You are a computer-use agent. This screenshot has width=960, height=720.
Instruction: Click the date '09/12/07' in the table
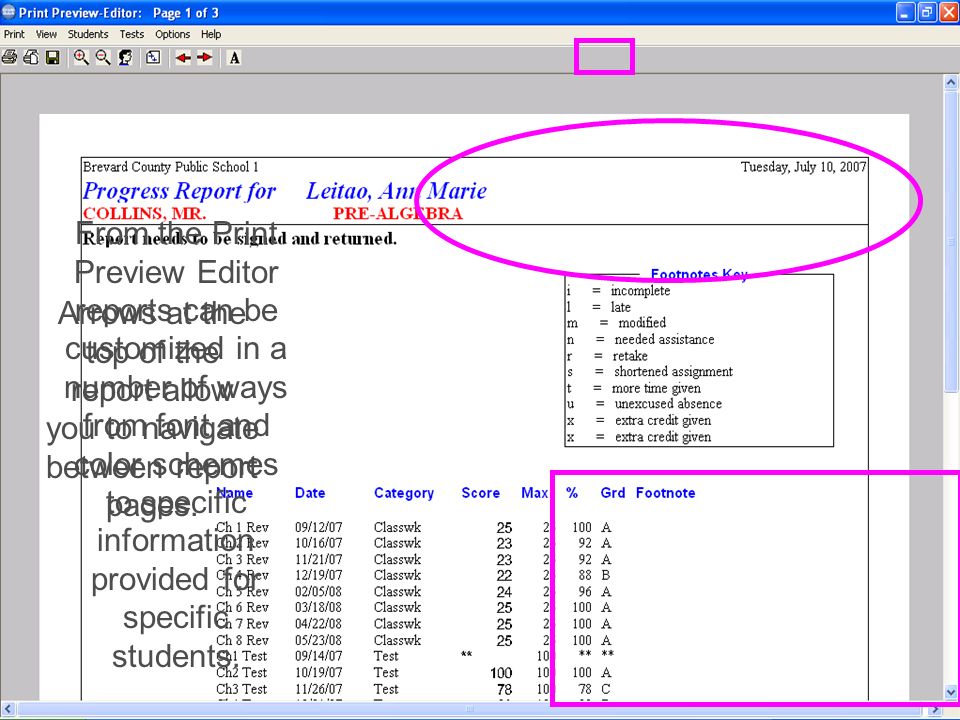[318, 527]
